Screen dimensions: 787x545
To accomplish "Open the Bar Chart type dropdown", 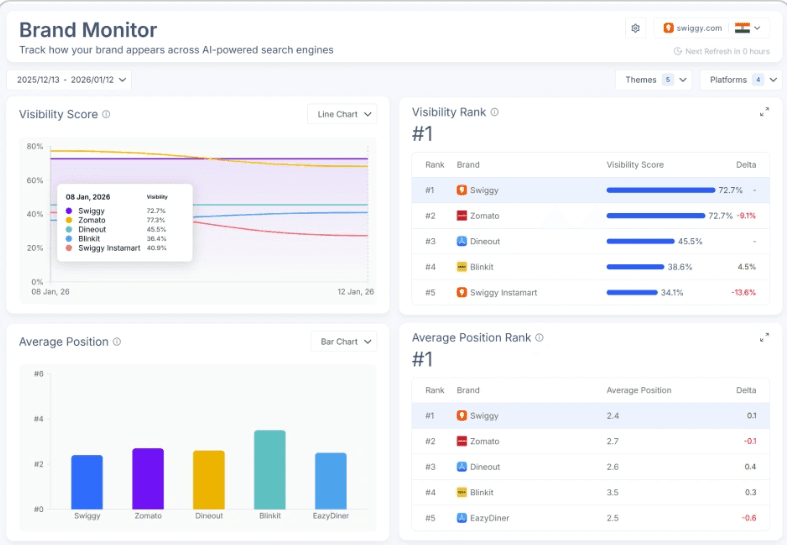I will (x=344, y=342).
